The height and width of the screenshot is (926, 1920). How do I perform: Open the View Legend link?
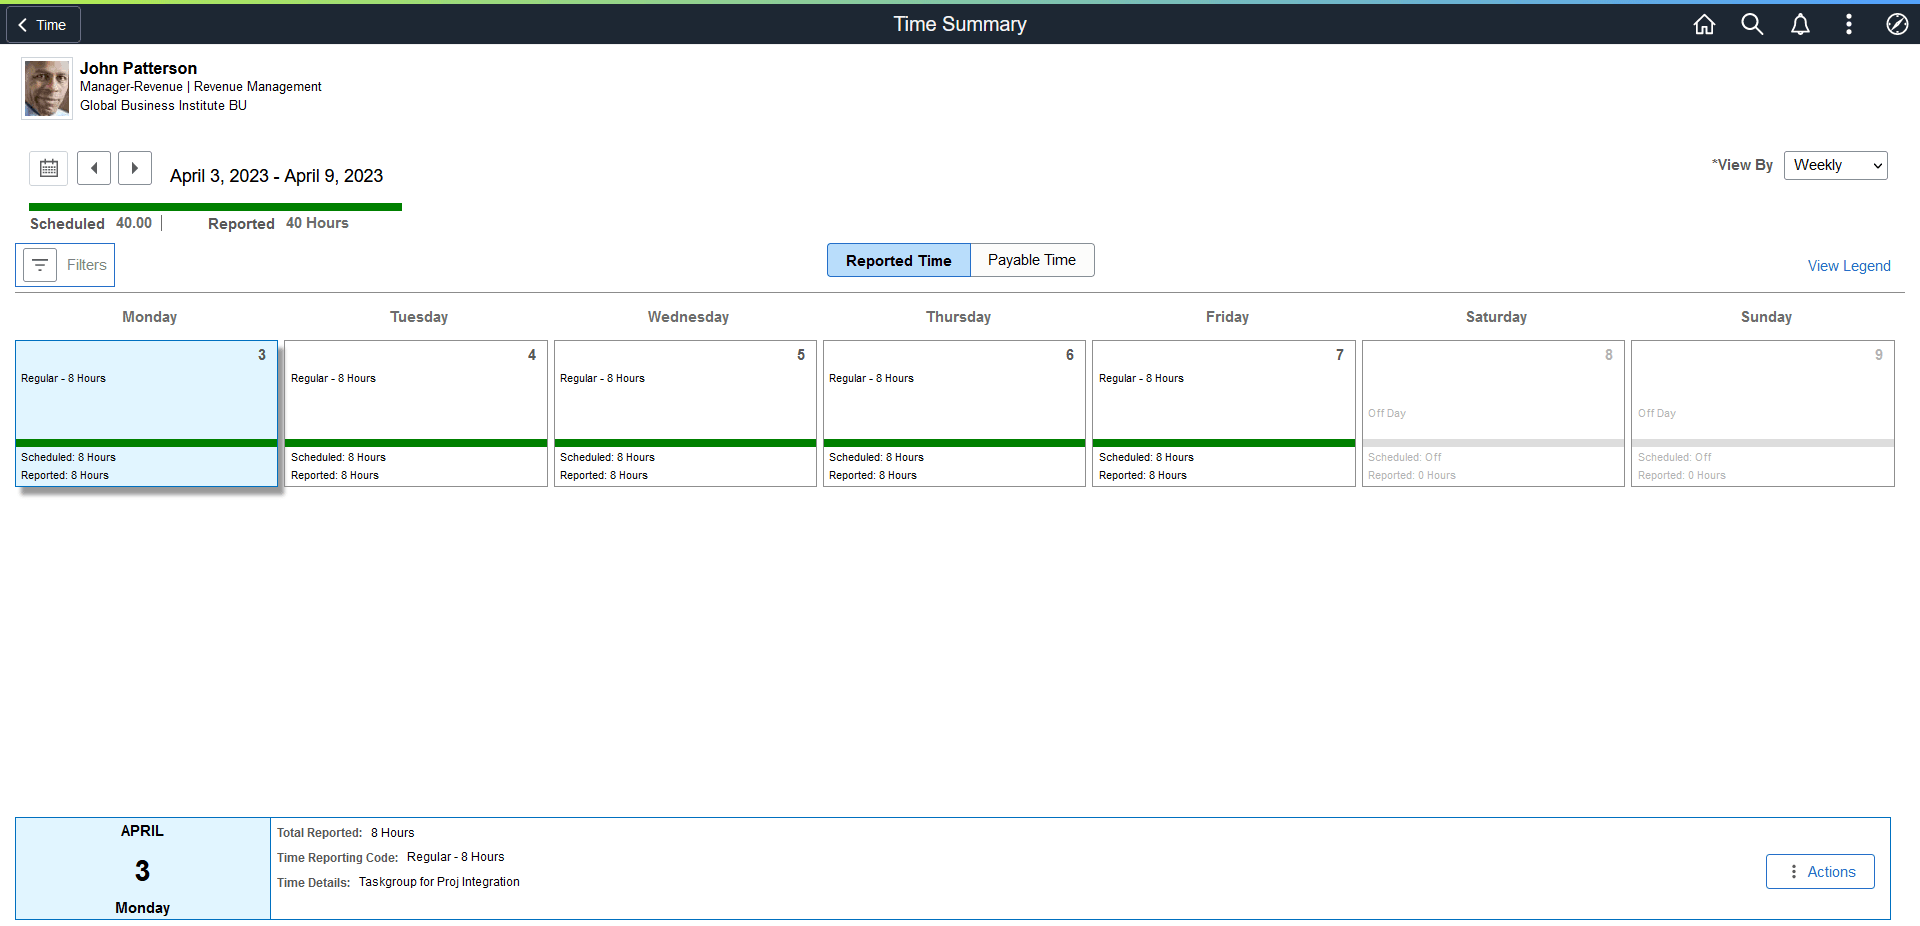1849,266
